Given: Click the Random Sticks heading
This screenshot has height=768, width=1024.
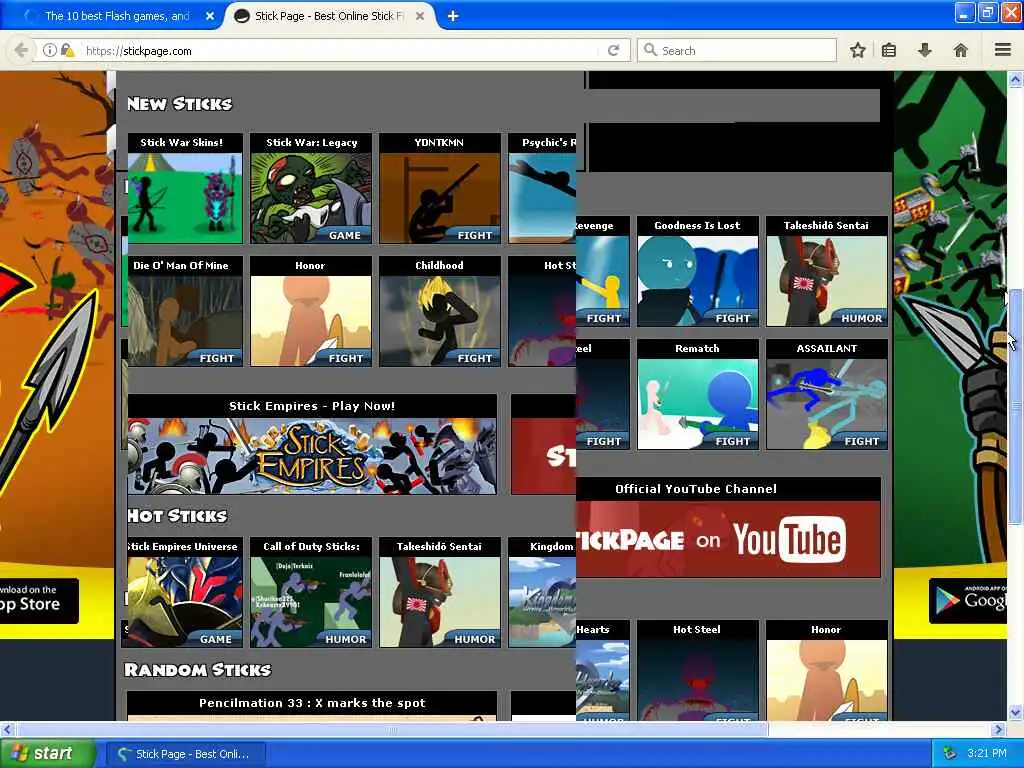Looking at the screenshot, I should tap(198, 670).
